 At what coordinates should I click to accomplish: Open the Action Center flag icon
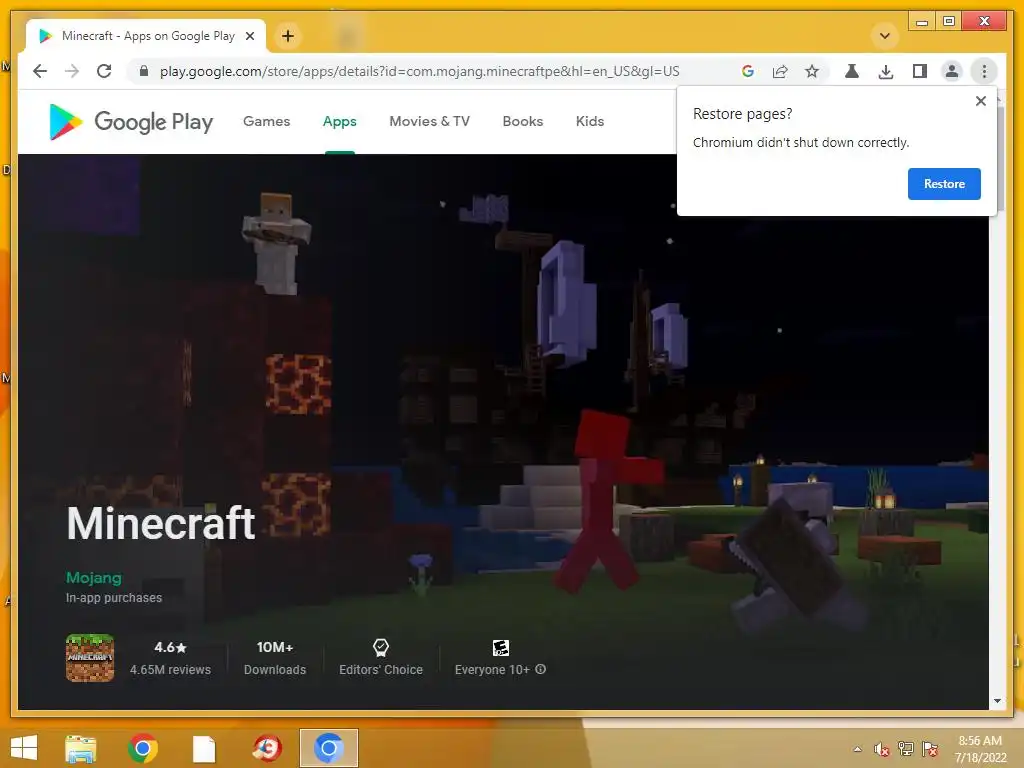pyautogui.click(x=930, y=749)
